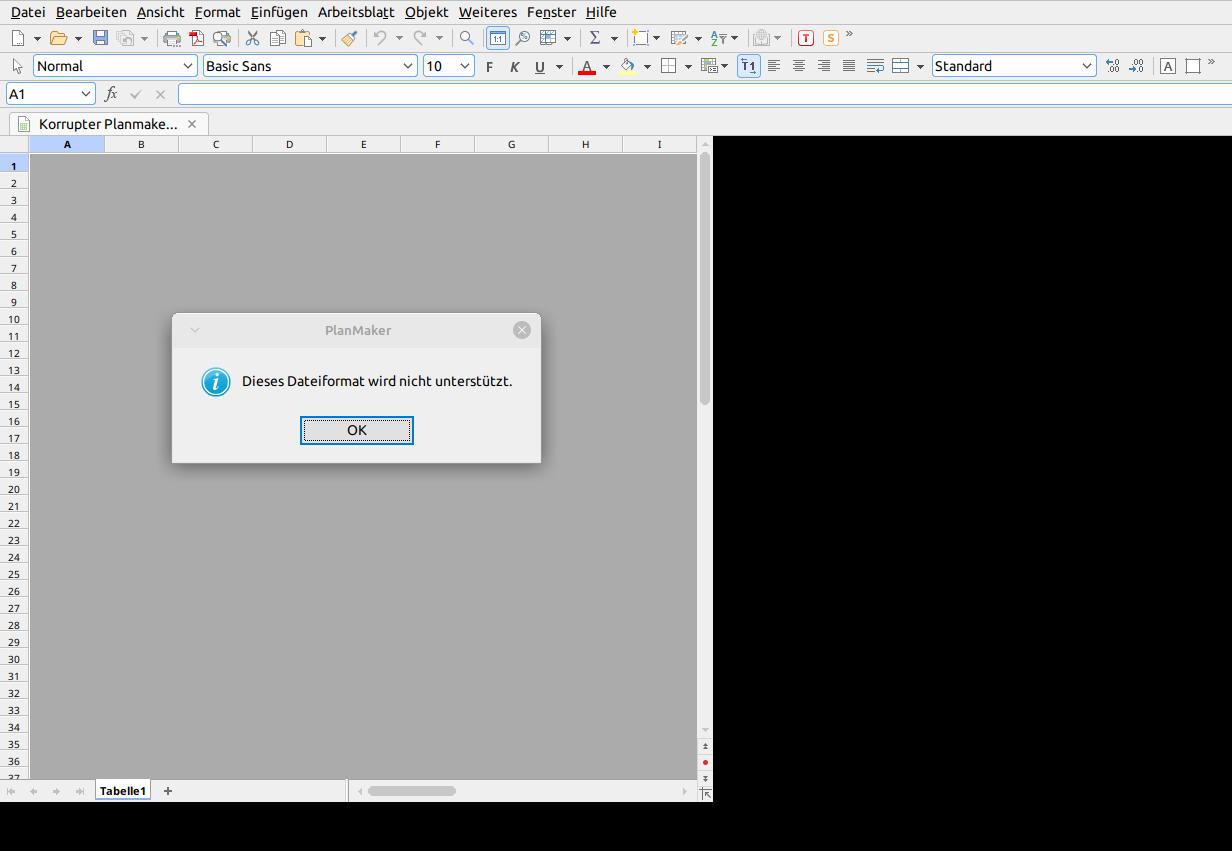Open Presentations via orange S icon

831,38
